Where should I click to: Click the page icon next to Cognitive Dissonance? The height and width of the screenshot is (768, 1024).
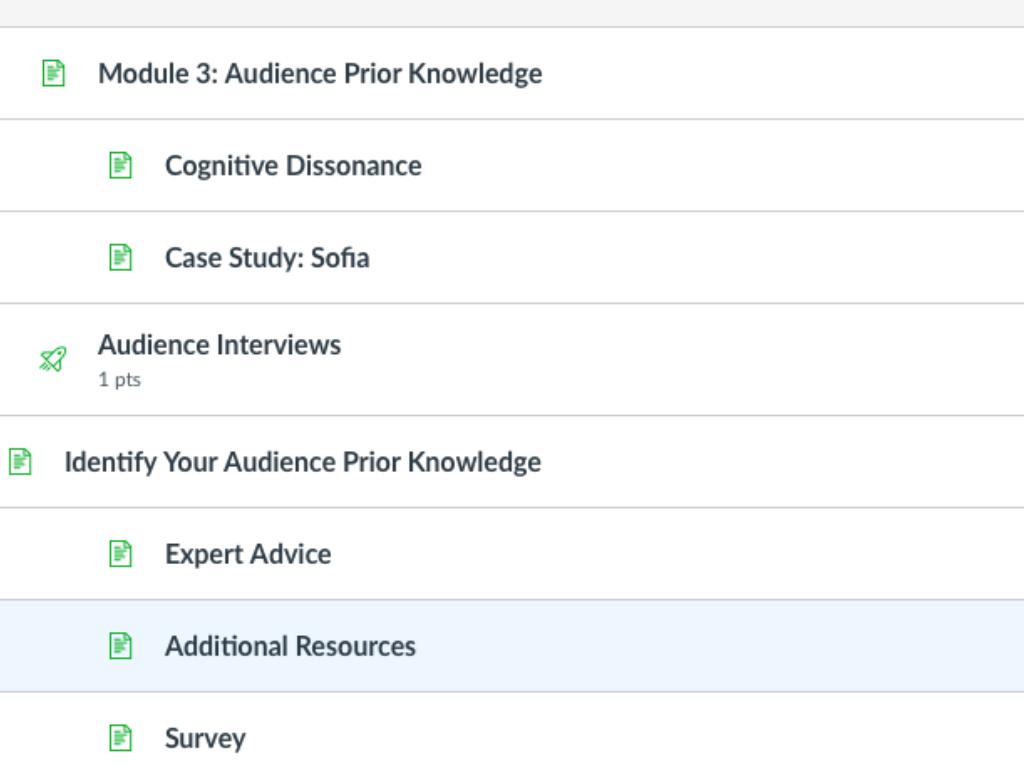pyautogui.click(x=120, y=166)
